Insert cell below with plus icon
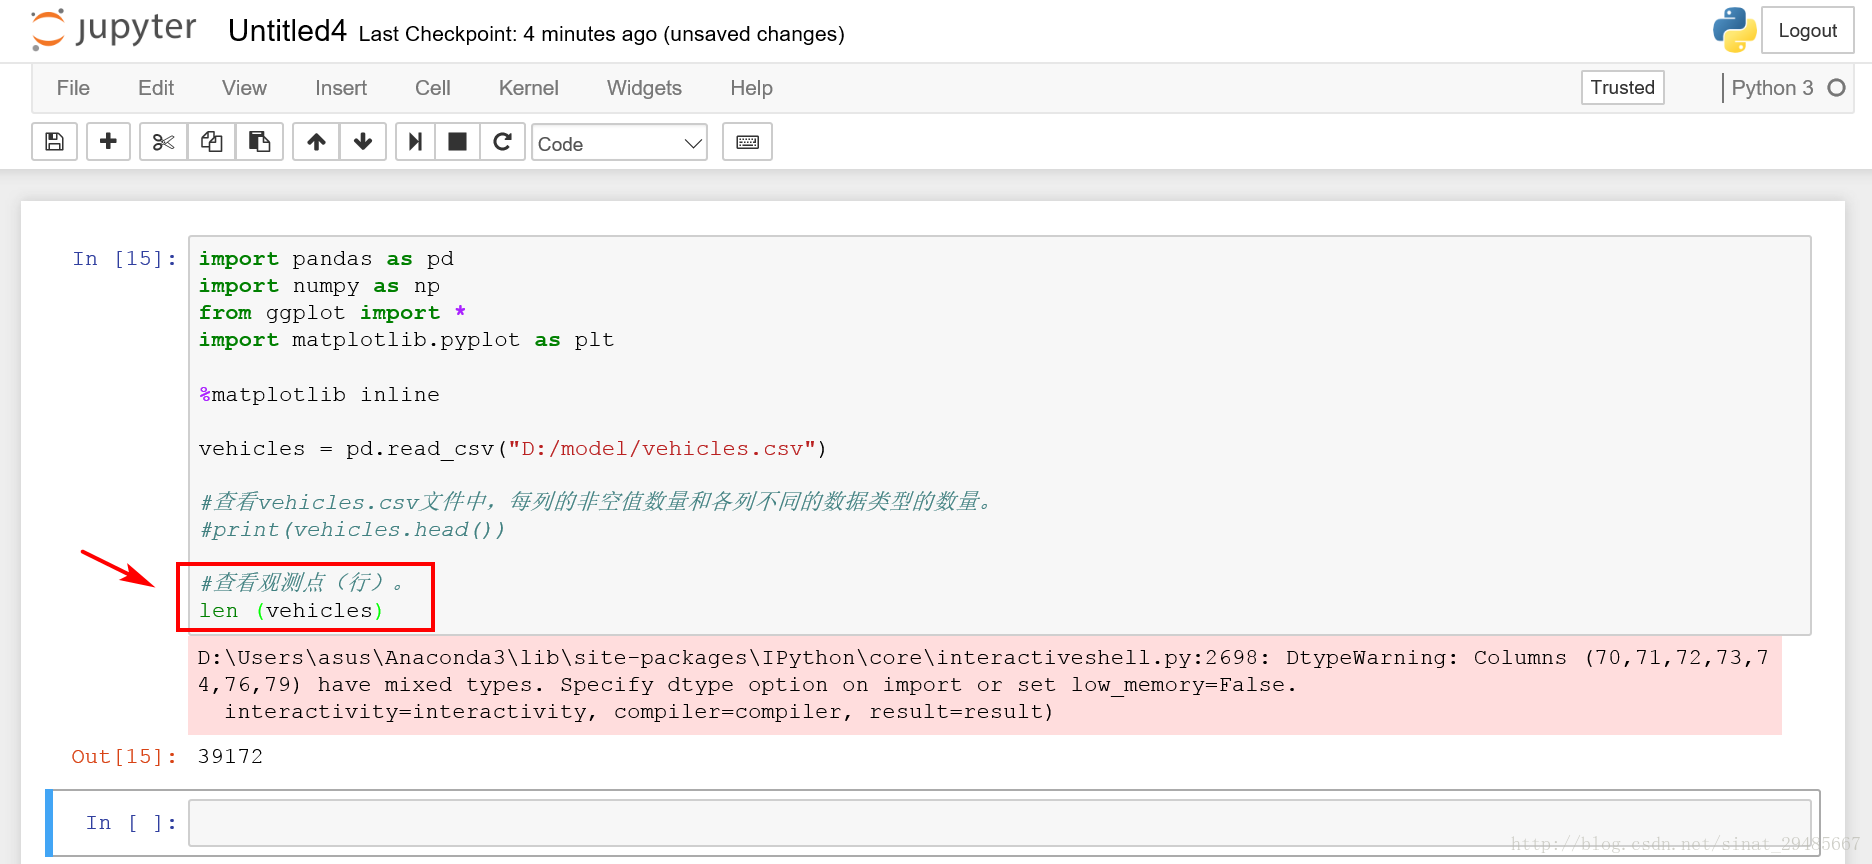Image resolution: width=1872 pixels, height=864 pixels. tap(108, 142)
